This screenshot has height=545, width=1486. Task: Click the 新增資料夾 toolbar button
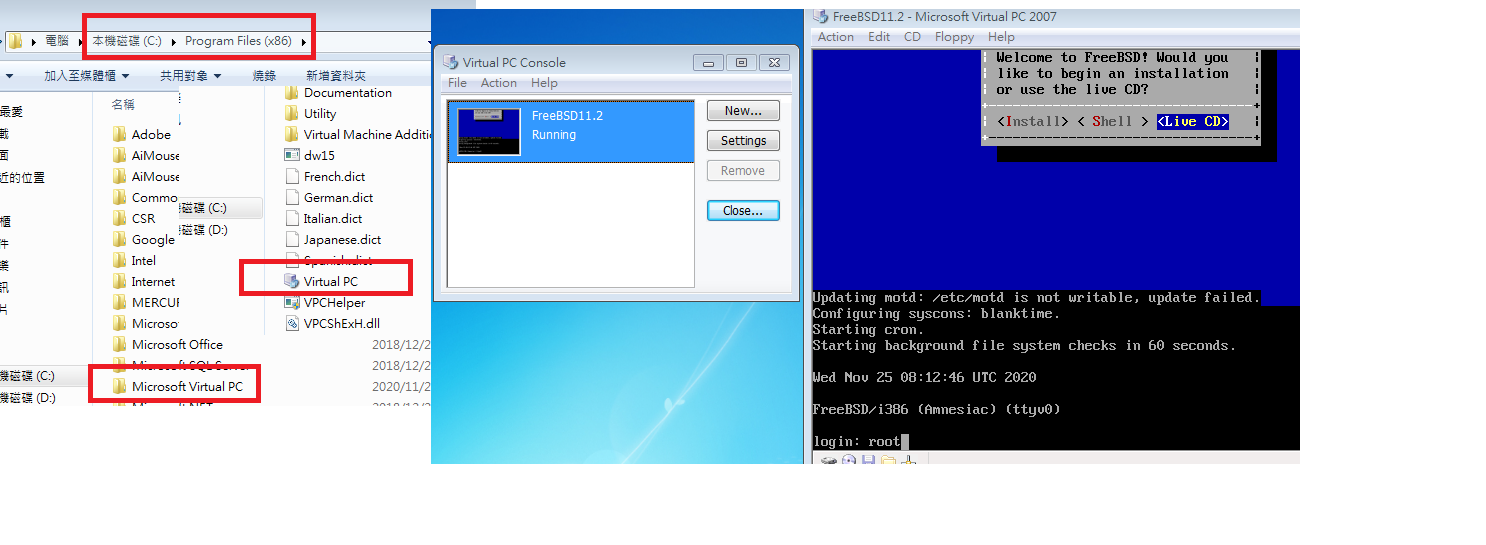pos(335,75)
